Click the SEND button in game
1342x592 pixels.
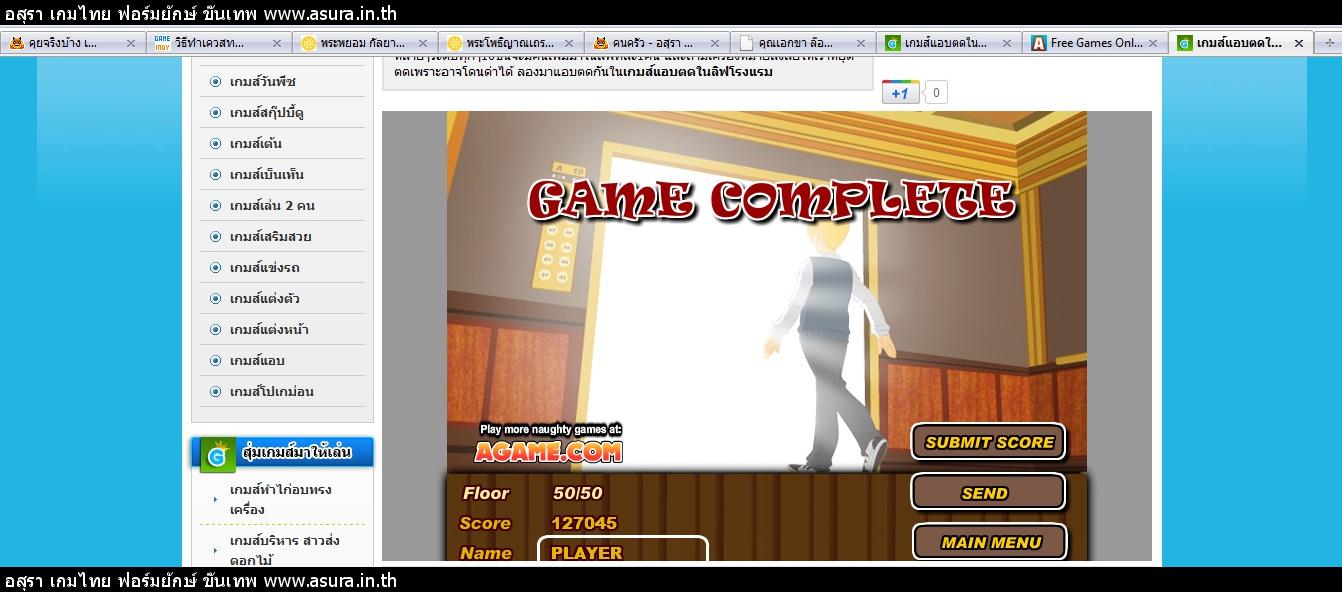988,493
